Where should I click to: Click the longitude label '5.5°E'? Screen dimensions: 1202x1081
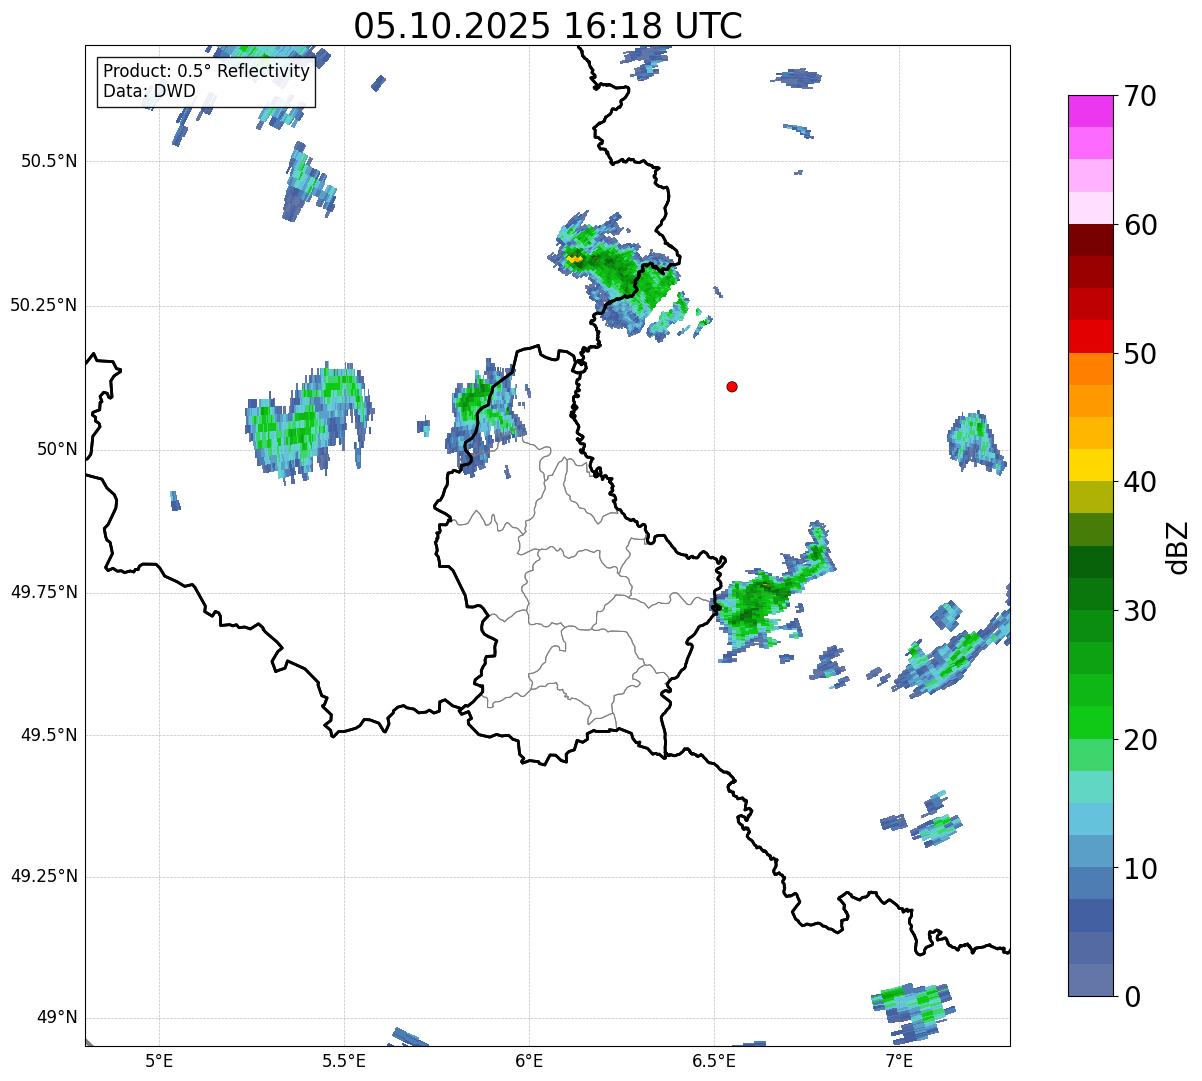point(344,1060)
